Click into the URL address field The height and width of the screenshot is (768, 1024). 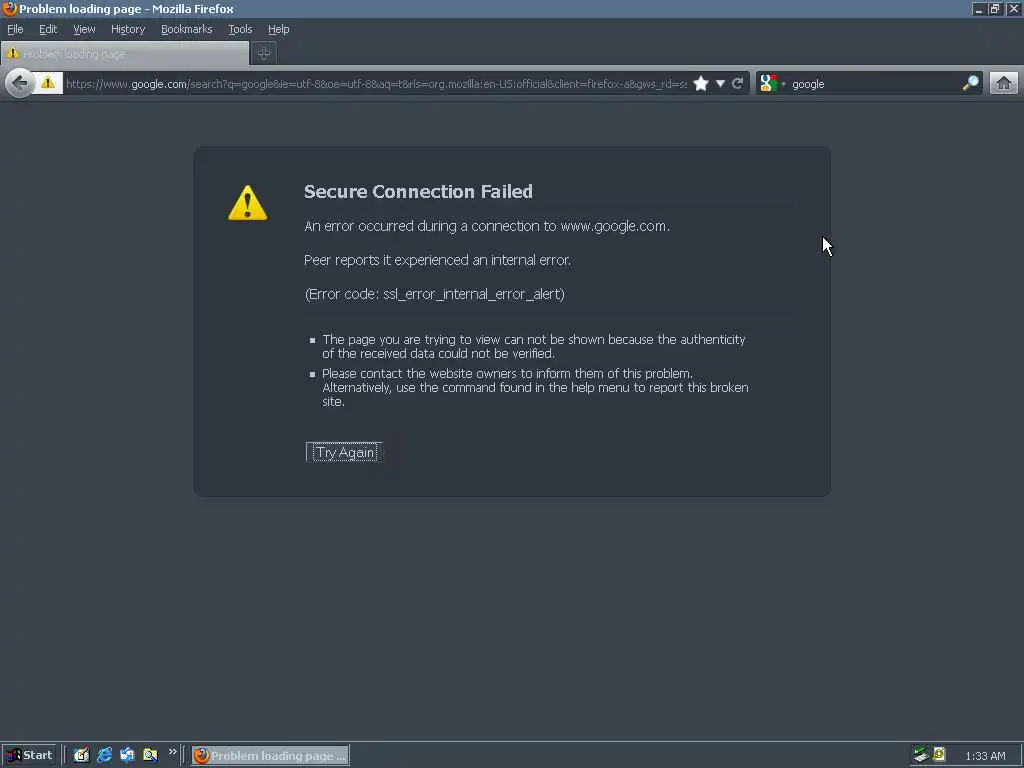pos(376,84)
